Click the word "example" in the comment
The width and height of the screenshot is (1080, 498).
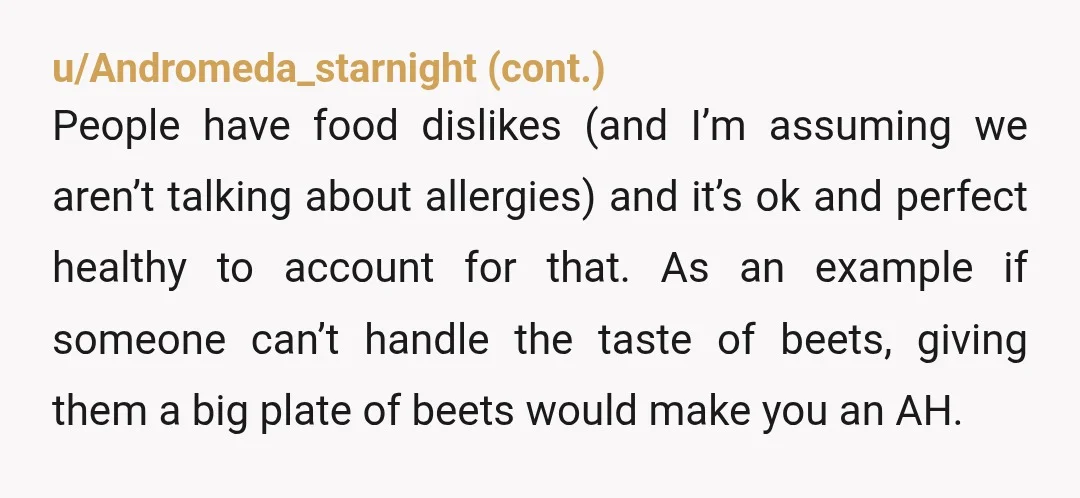click(894, 270)
